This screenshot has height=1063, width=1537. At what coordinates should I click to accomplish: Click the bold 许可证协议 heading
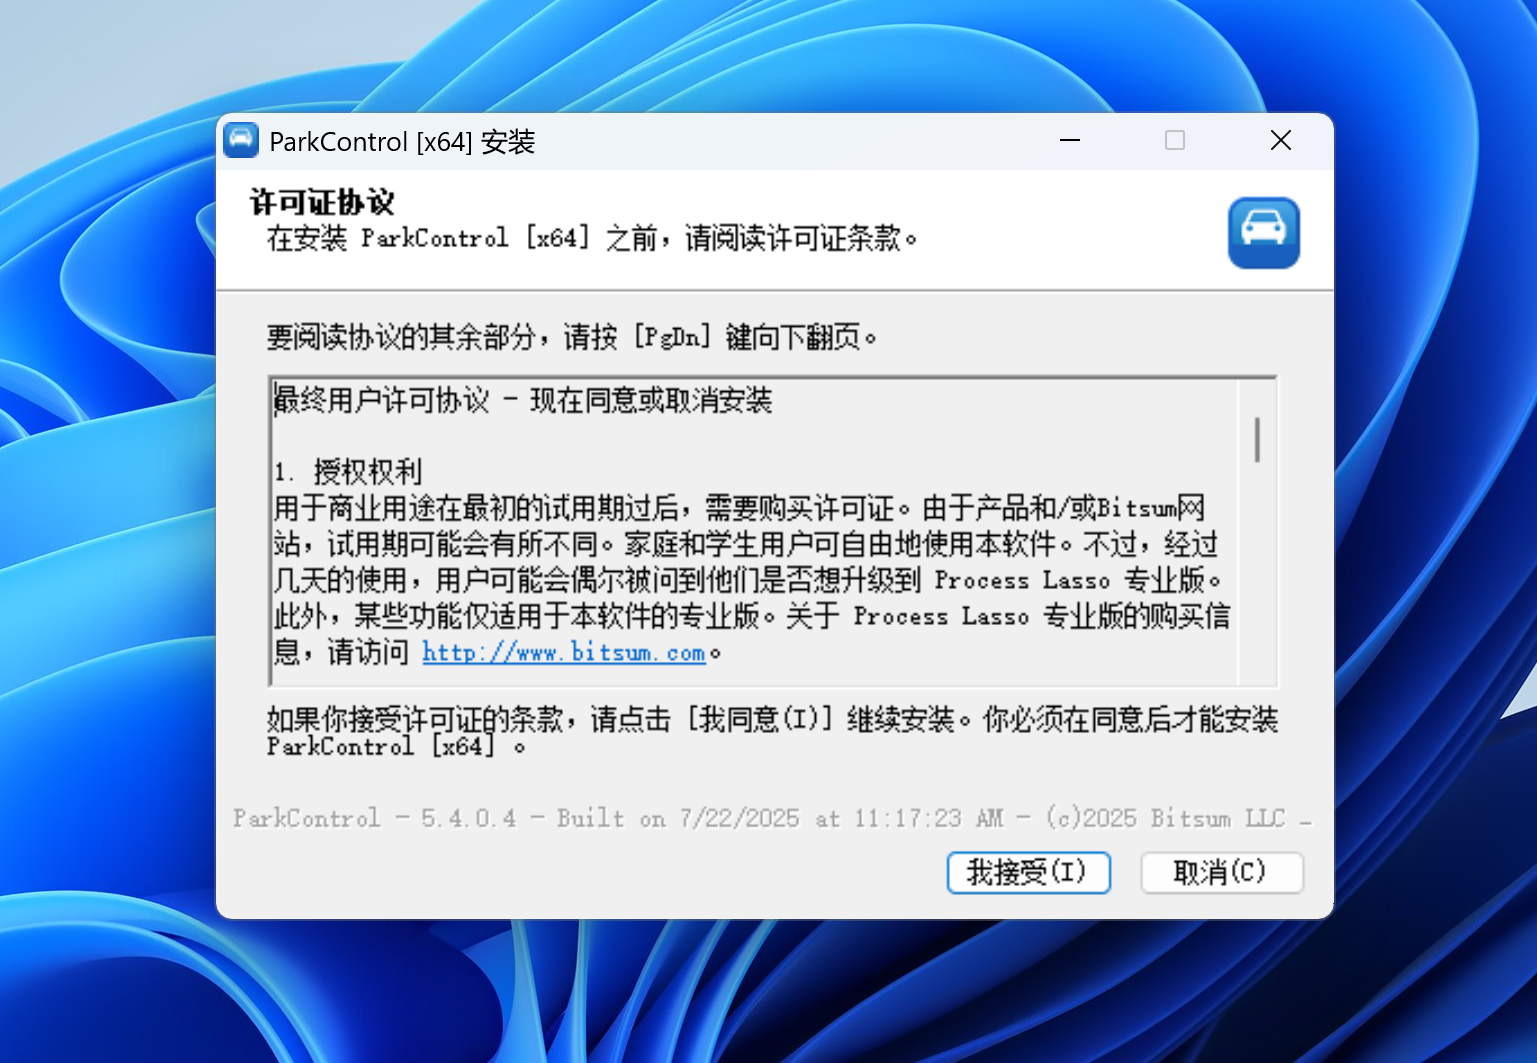(322, 202)
